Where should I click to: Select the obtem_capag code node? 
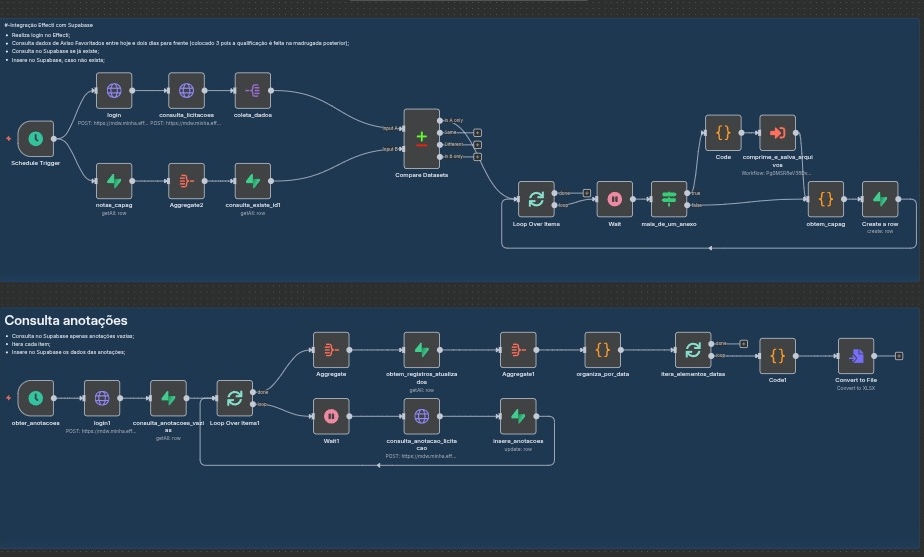[825, 199]
